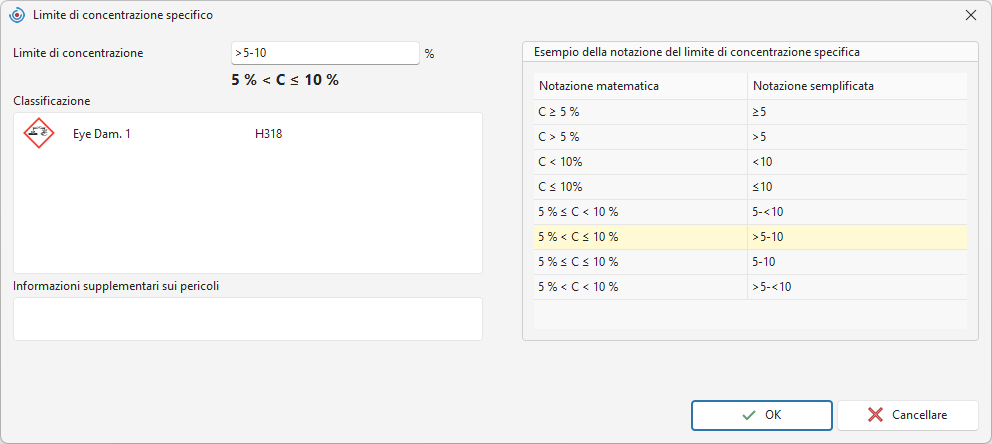Choose the C < 10% example row
The width and height of the screenshot is (992, 444).
tap(750, 162)
